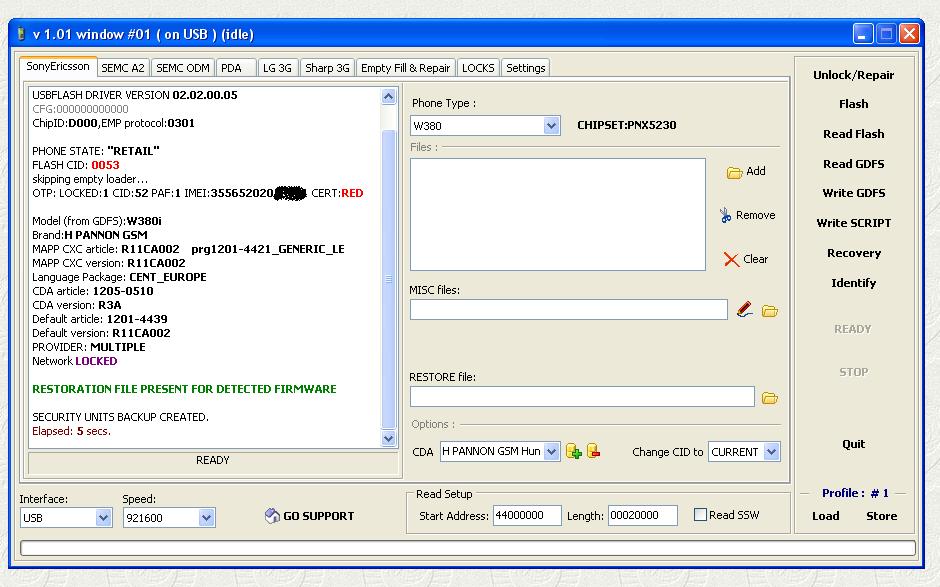Screen dimensions: 940x587
Task: Click the GO SUPPORT icon
Action: click(x=272, y=516)
